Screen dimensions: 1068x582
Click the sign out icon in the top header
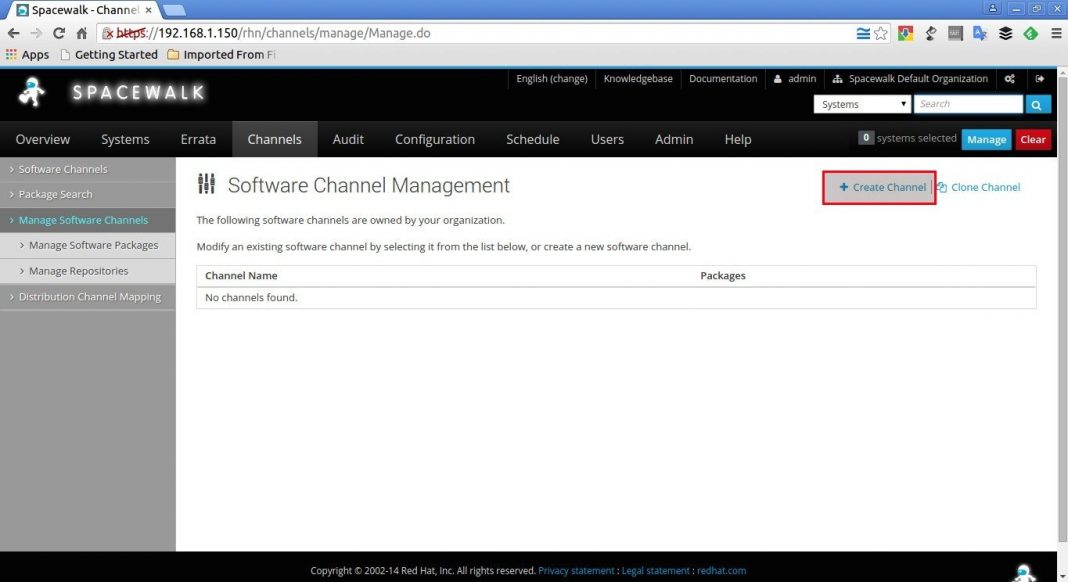1040,78
